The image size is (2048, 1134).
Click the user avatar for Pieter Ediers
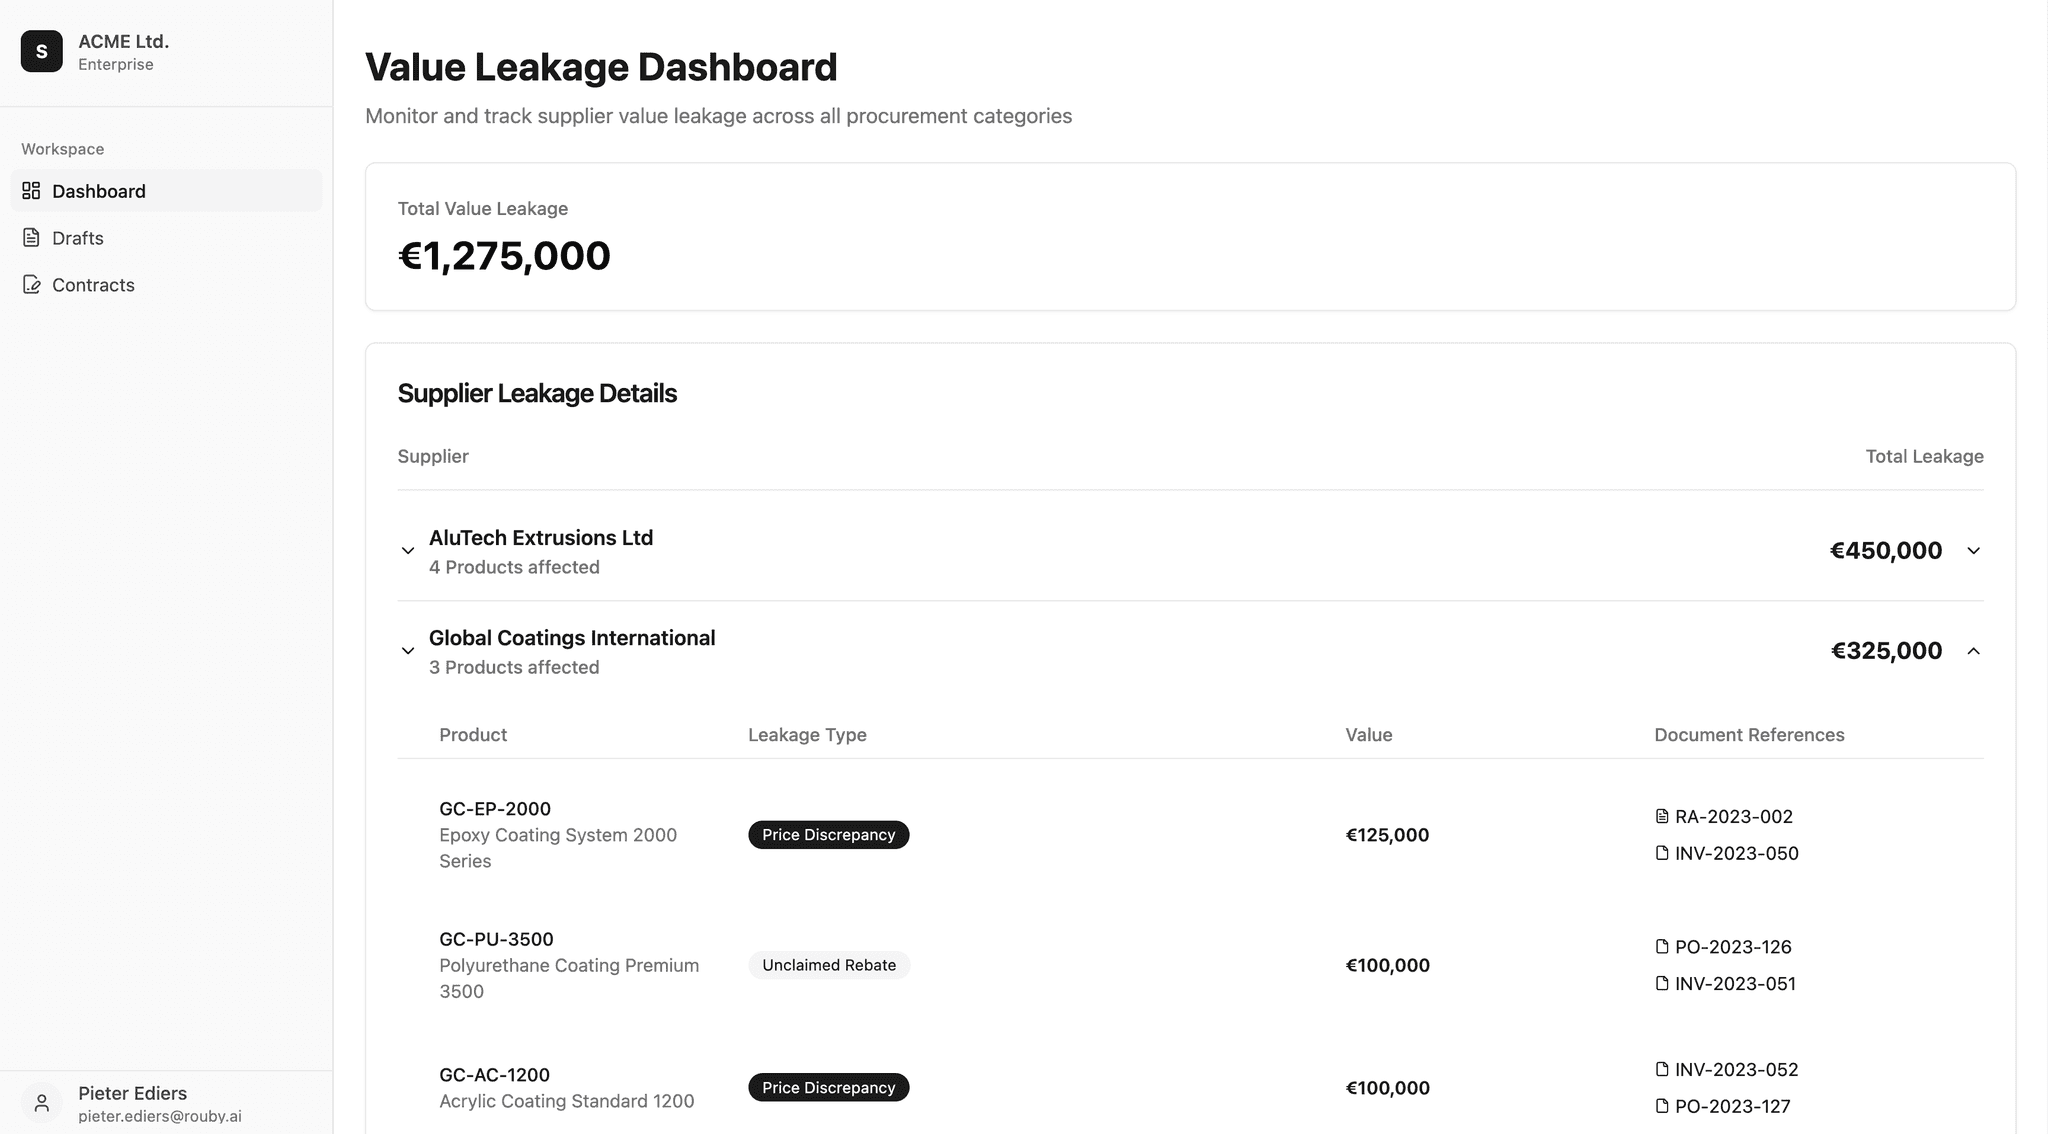(41, 1102)
